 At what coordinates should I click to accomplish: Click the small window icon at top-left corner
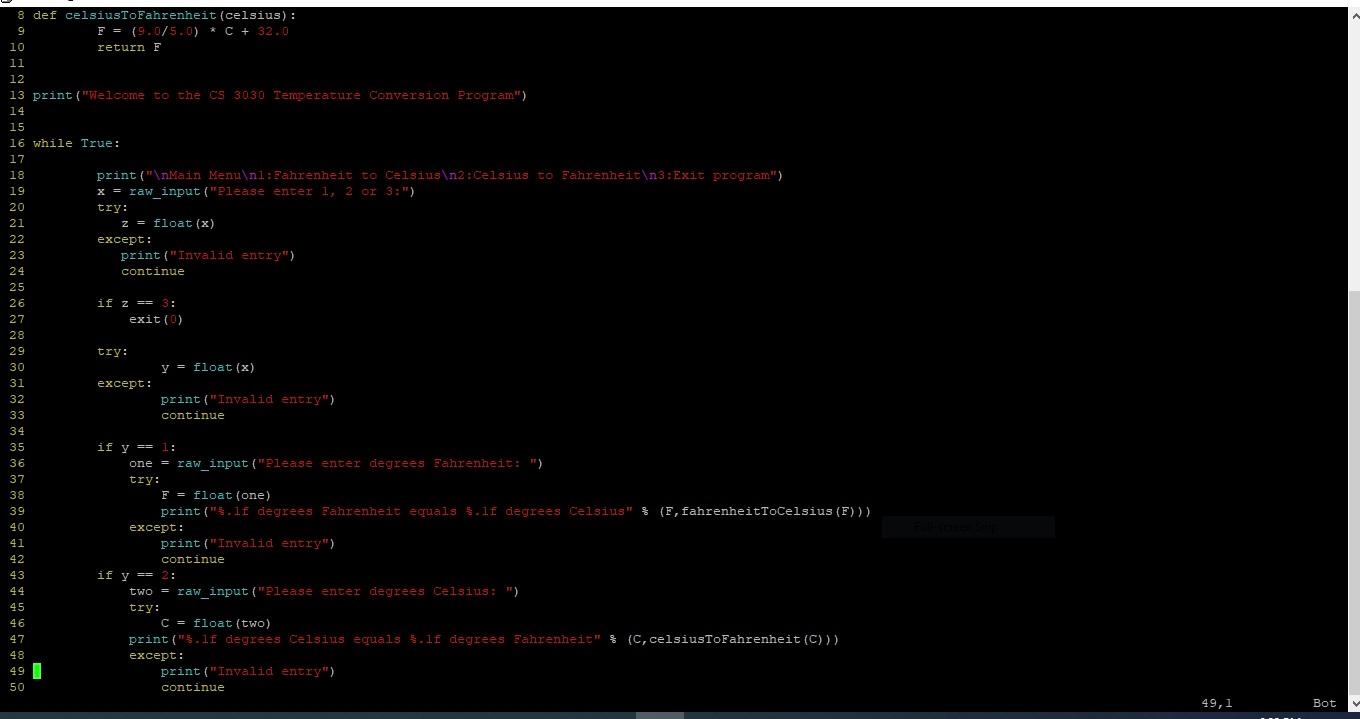point(8,4)
